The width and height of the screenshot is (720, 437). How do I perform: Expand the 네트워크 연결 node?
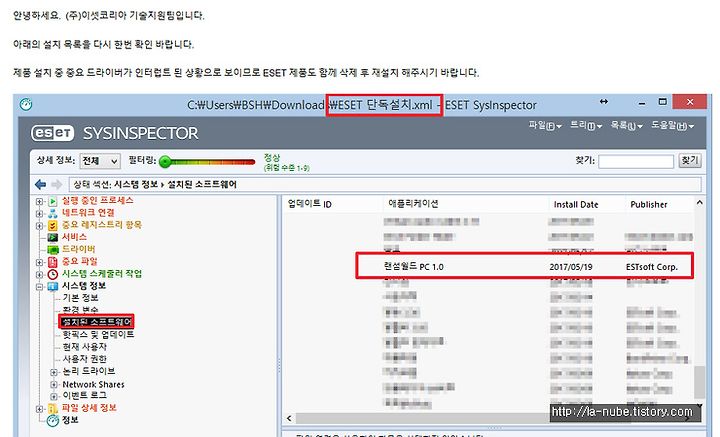[39, 213]
